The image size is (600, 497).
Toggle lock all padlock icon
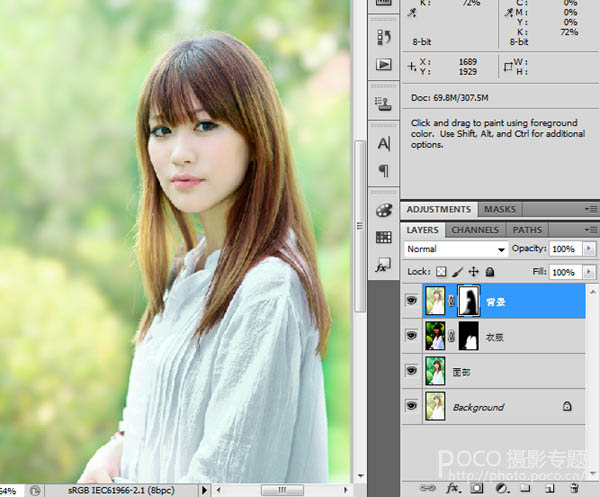[x=490, y=272]
